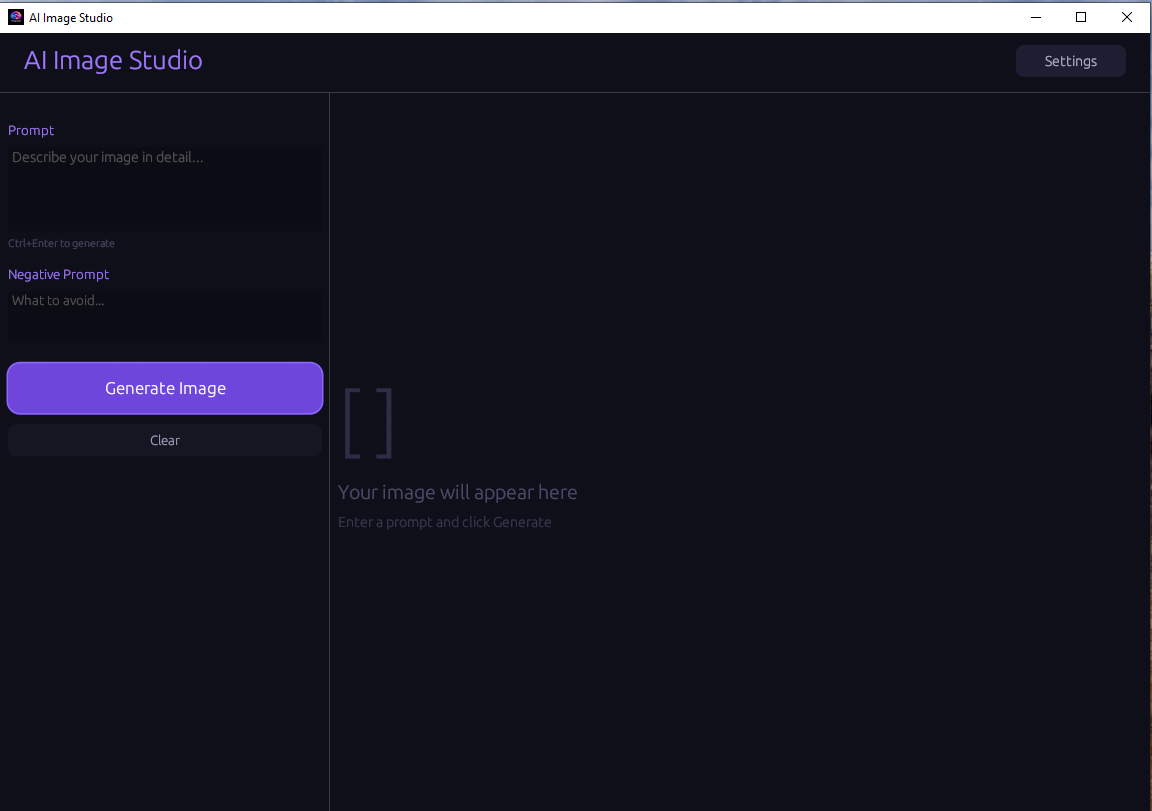Click the top header bar area
Screen dimensions: 1152x811
point(600,60)
